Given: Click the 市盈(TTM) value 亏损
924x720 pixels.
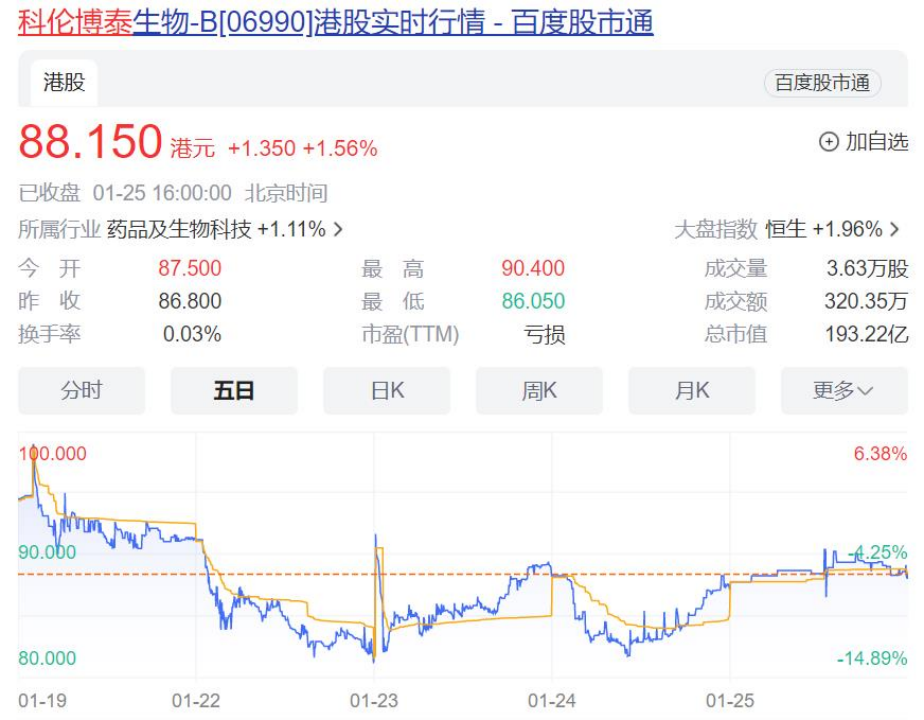Looking at the screenshot, I should point(544,335).
